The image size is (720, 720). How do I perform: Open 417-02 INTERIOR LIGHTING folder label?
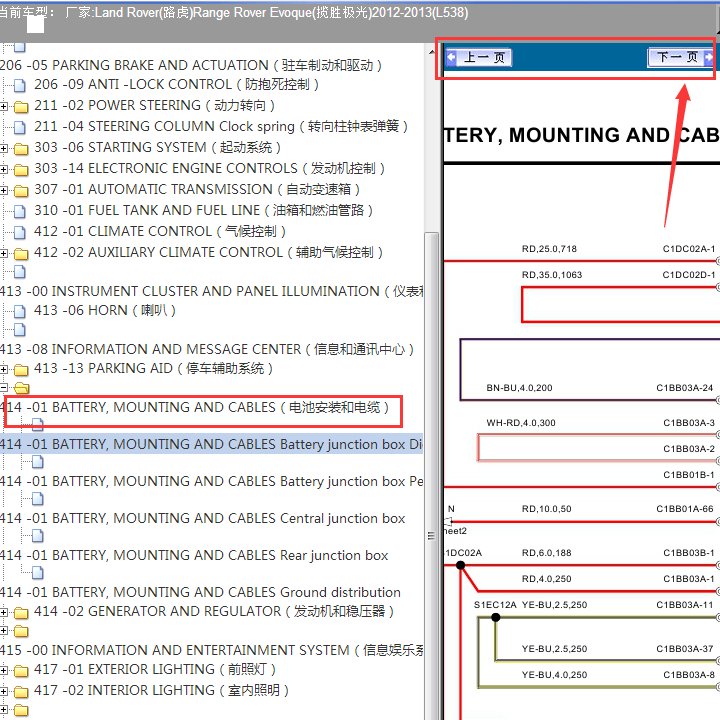(161, 690)
